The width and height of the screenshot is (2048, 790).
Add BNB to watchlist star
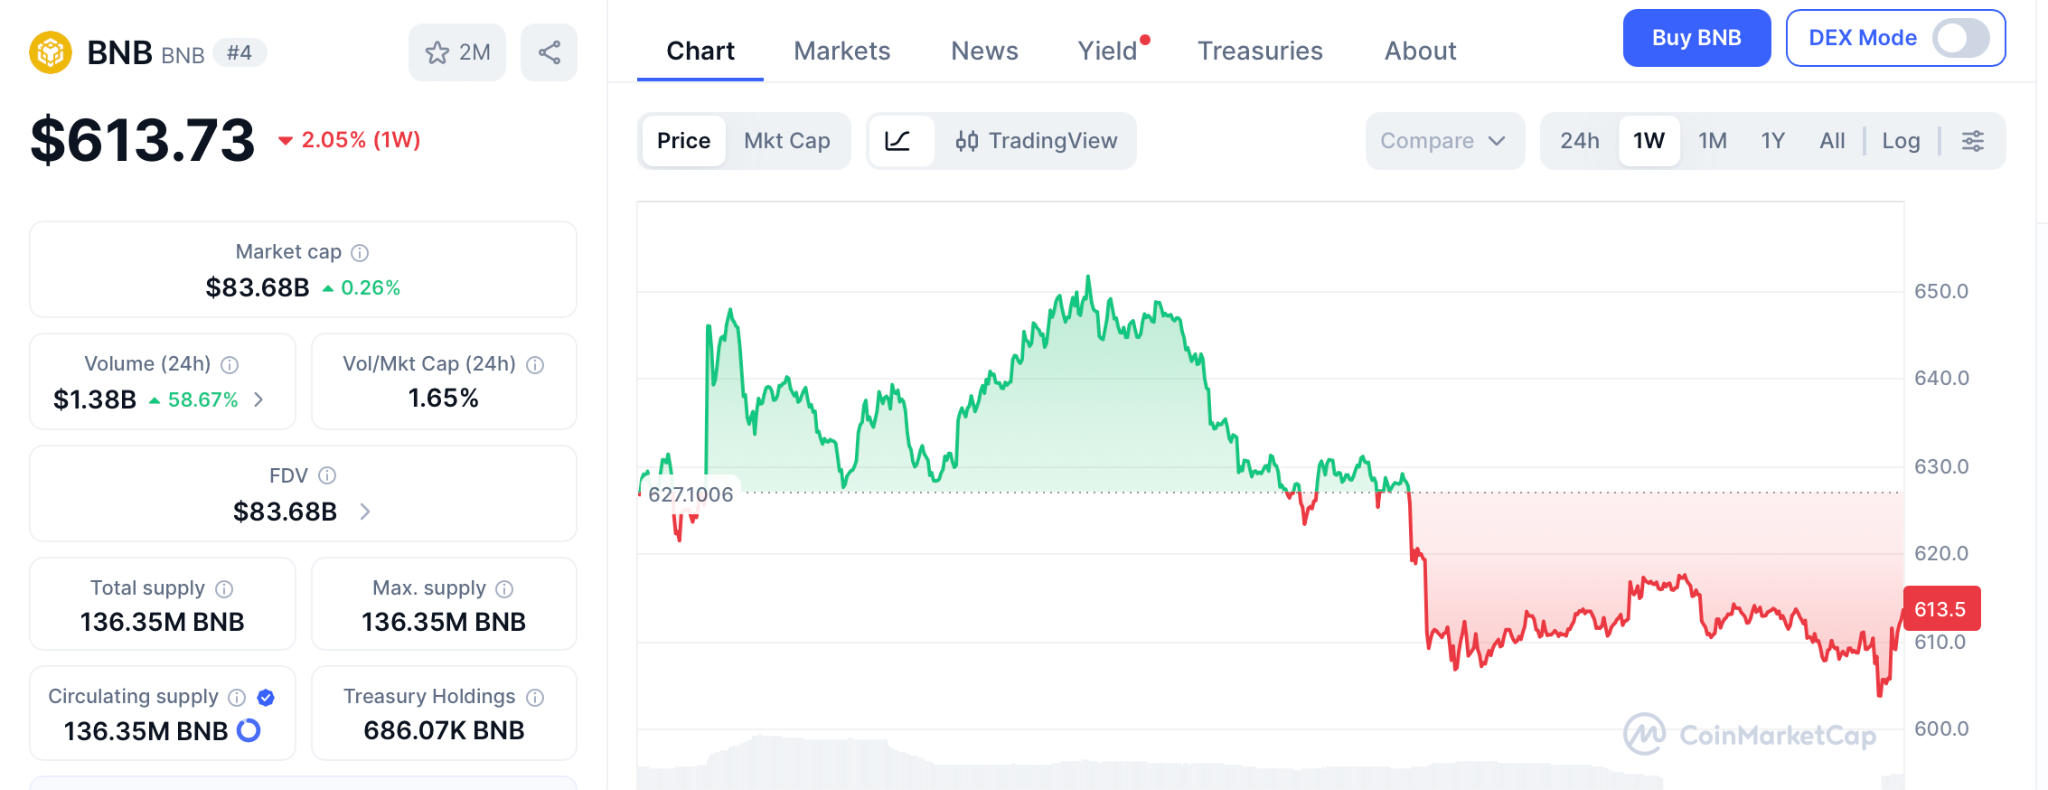tap(438, 53)
